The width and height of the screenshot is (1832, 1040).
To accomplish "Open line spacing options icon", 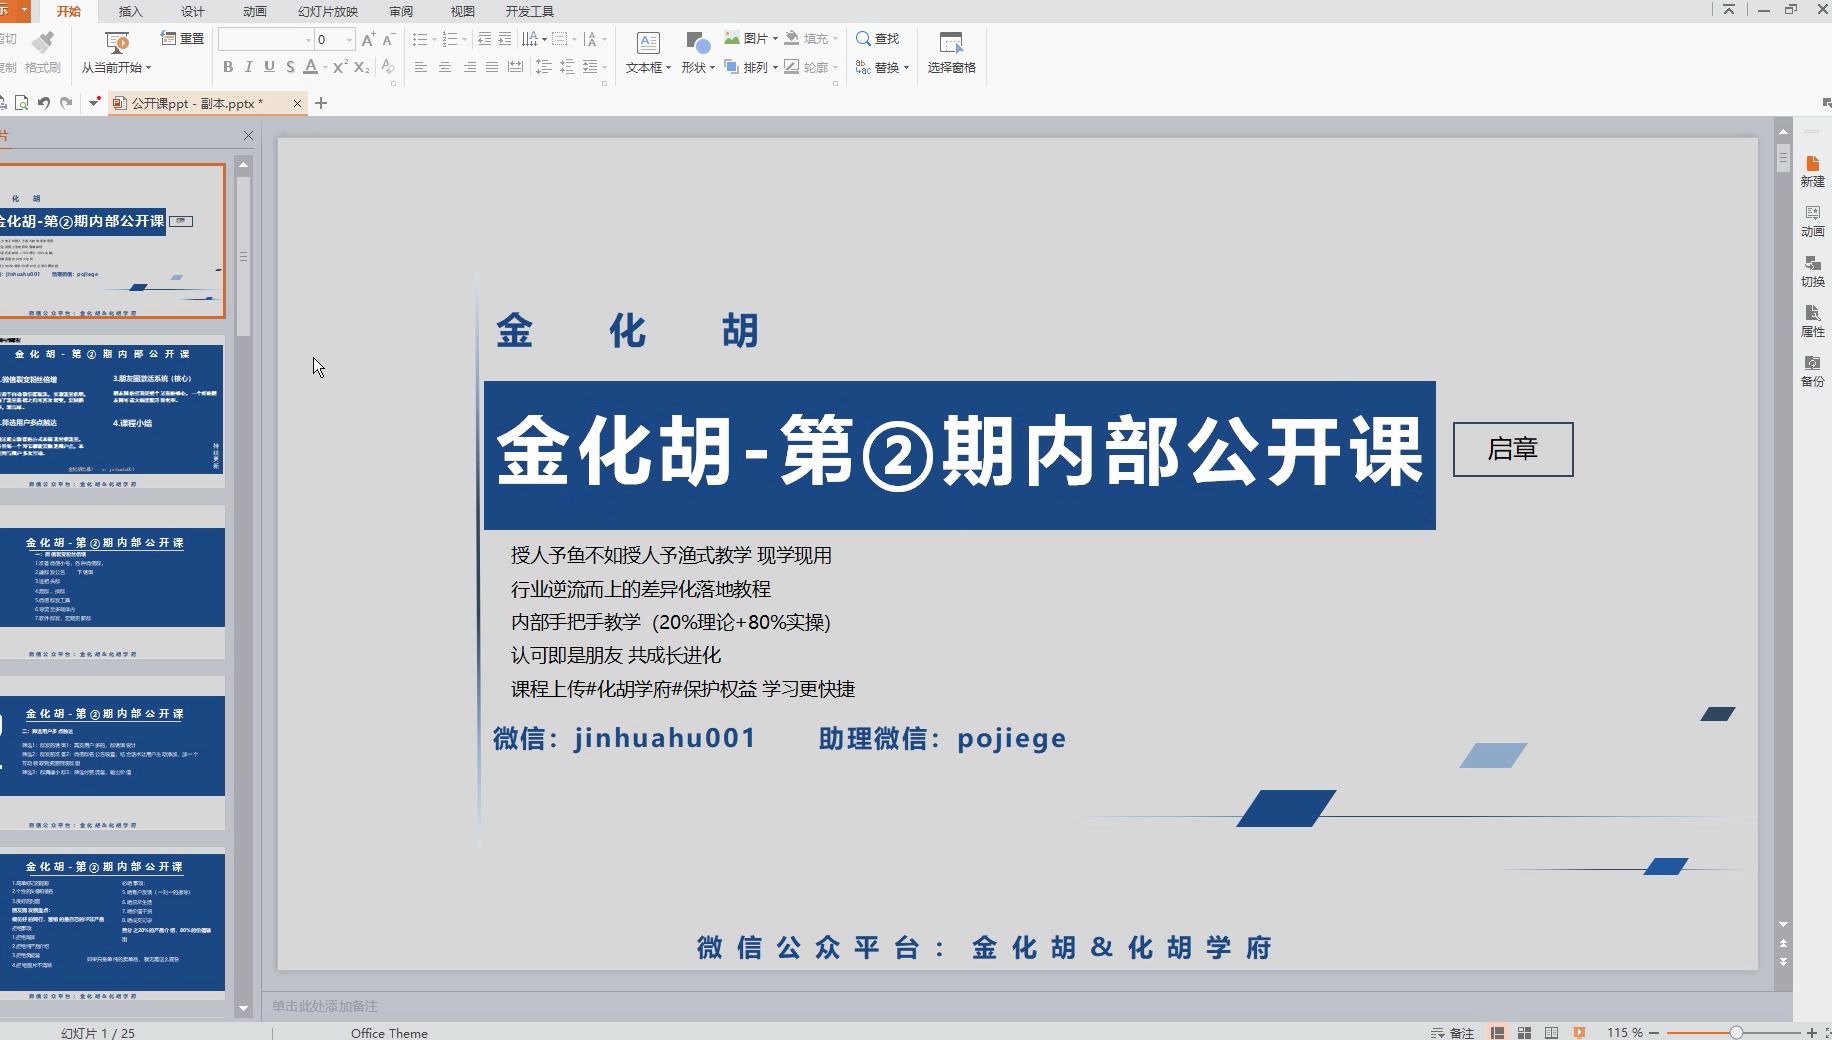I will tap(543, 67).
